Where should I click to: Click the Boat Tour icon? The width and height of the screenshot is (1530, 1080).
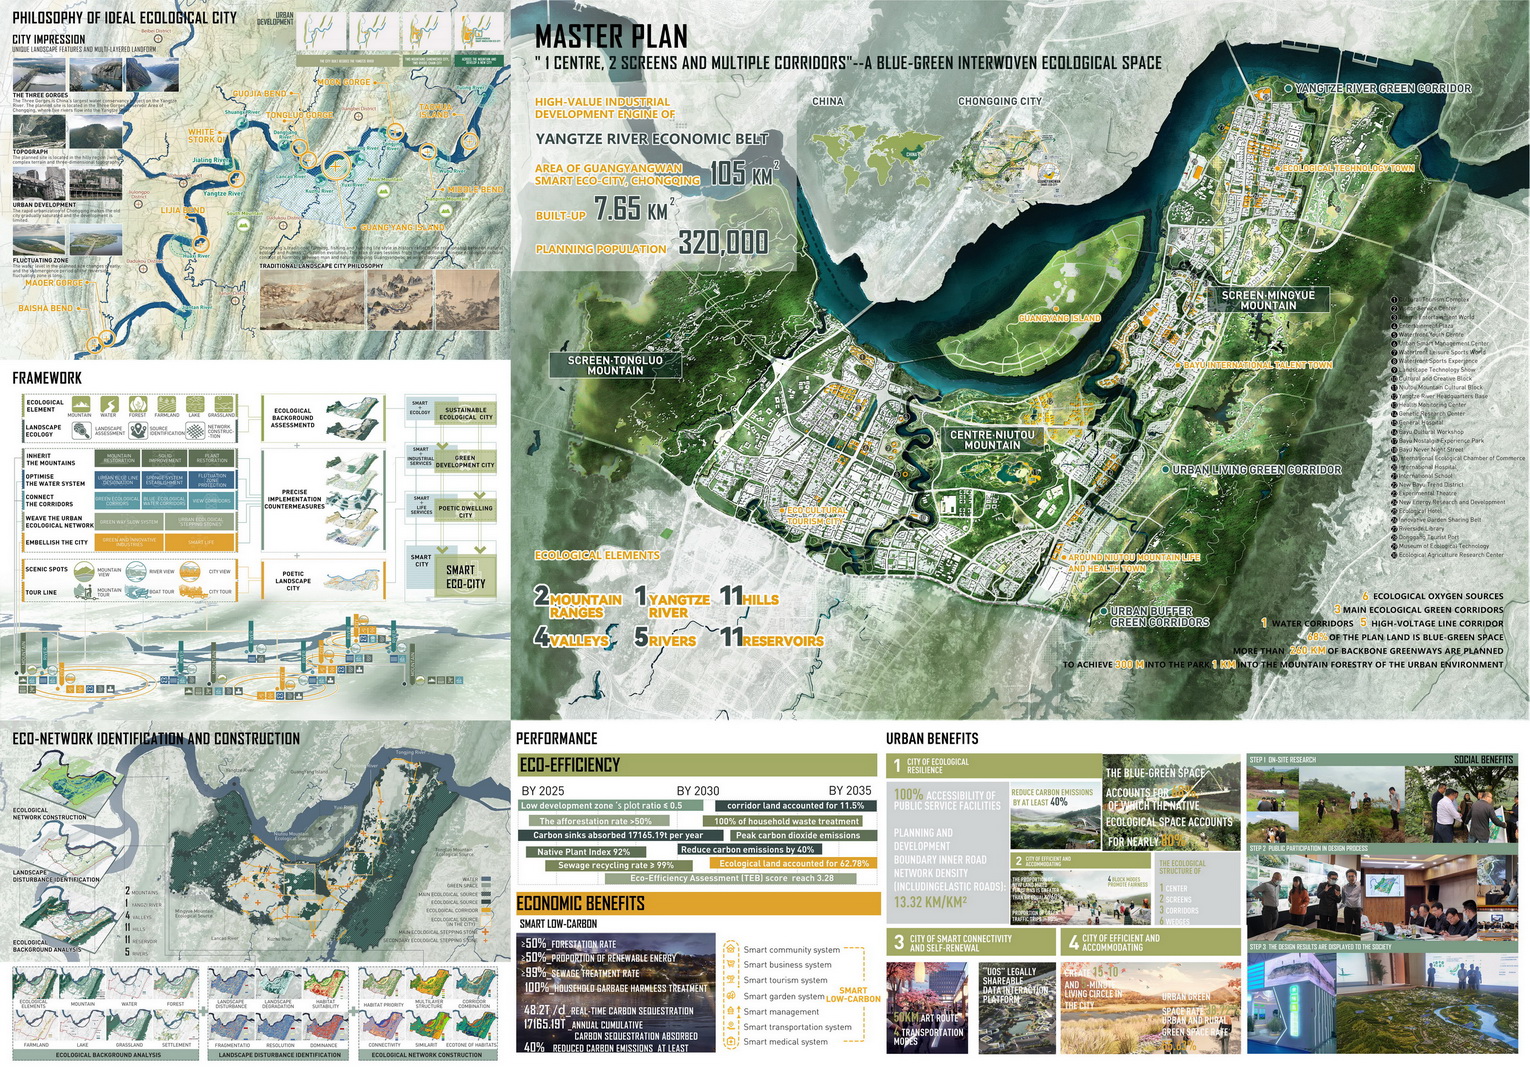pos(137,591)
